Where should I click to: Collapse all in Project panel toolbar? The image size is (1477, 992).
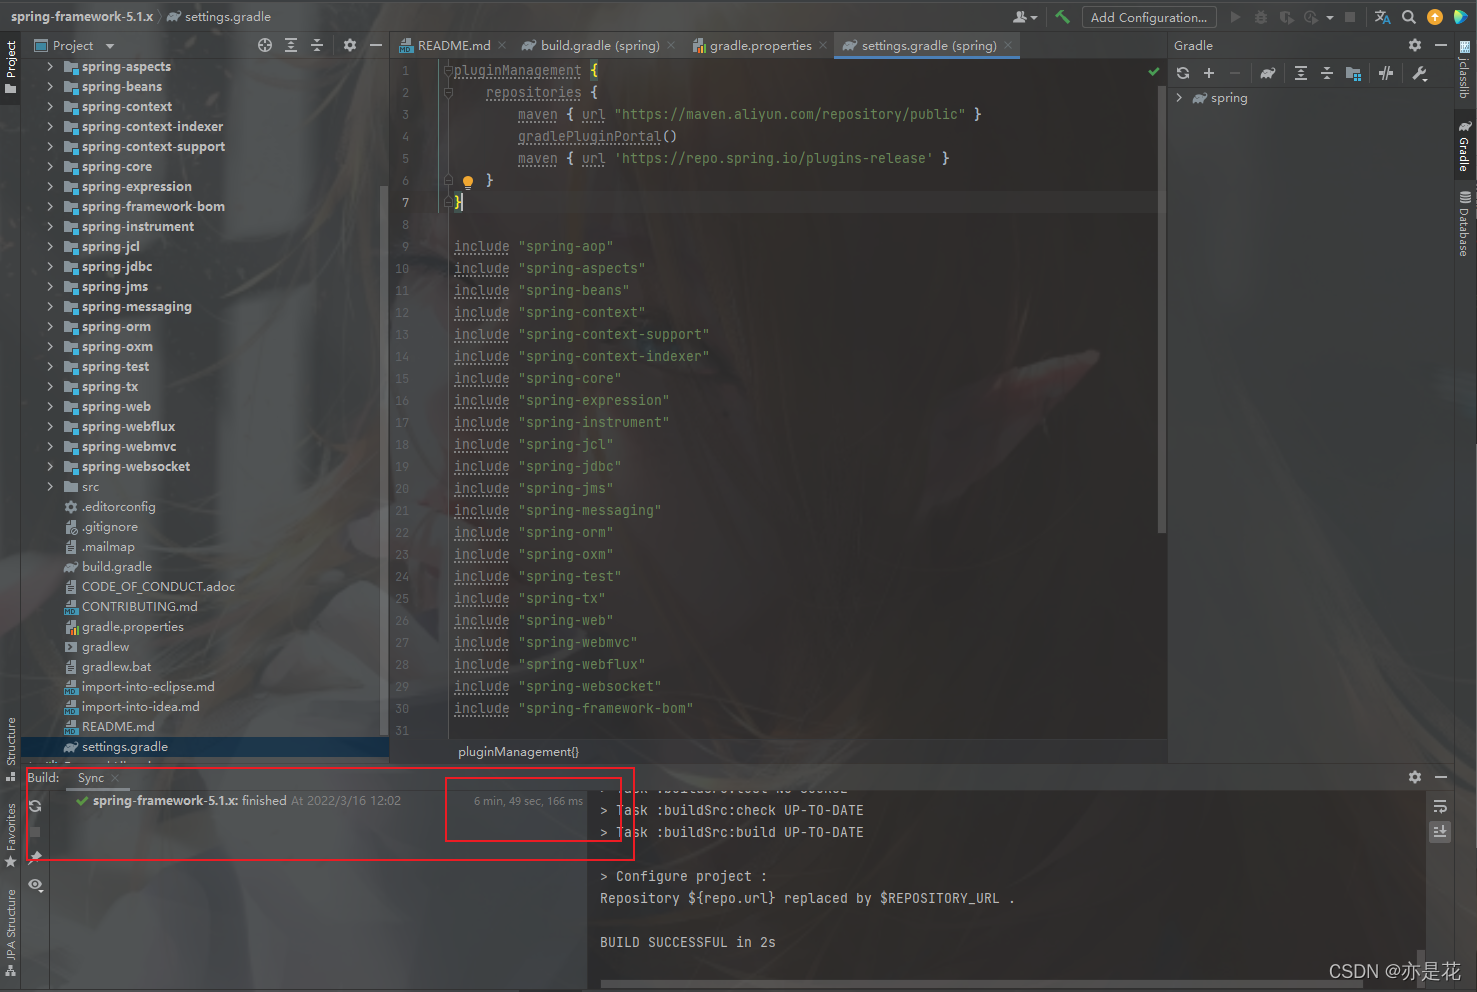point(317,45)
